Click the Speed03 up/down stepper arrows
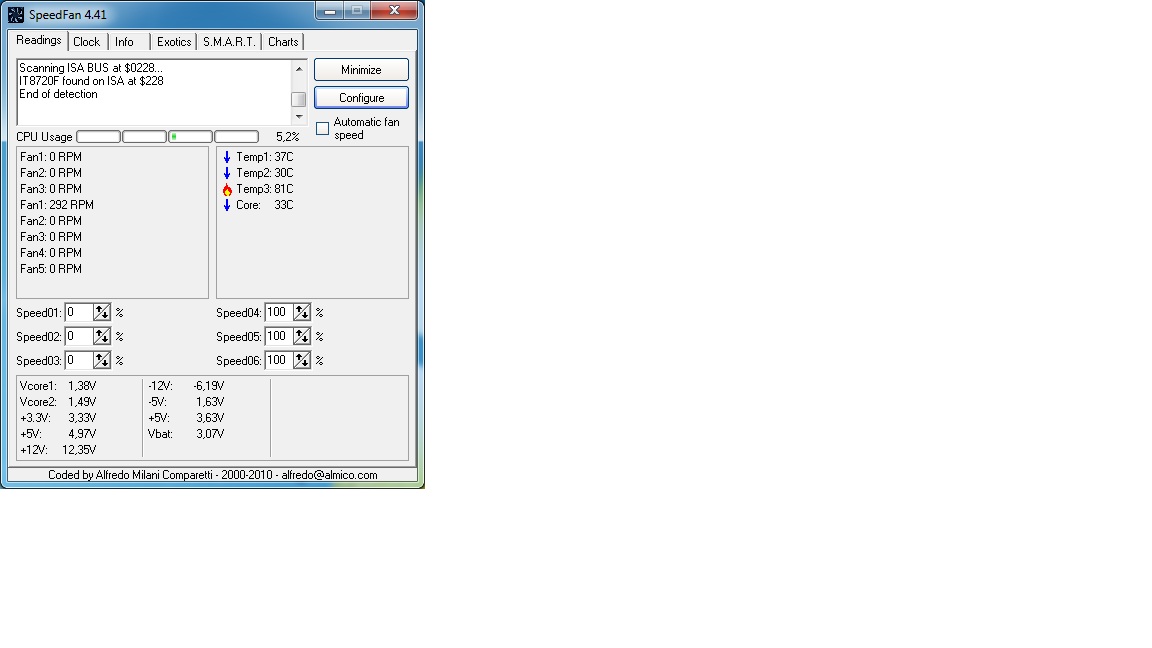 click(101, 361)
